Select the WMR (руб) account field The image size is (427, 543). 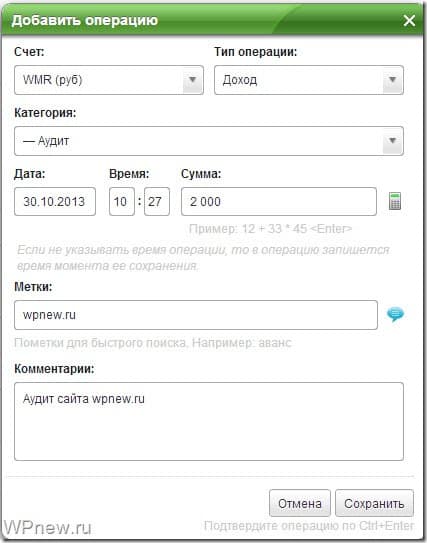click(109, 80)
